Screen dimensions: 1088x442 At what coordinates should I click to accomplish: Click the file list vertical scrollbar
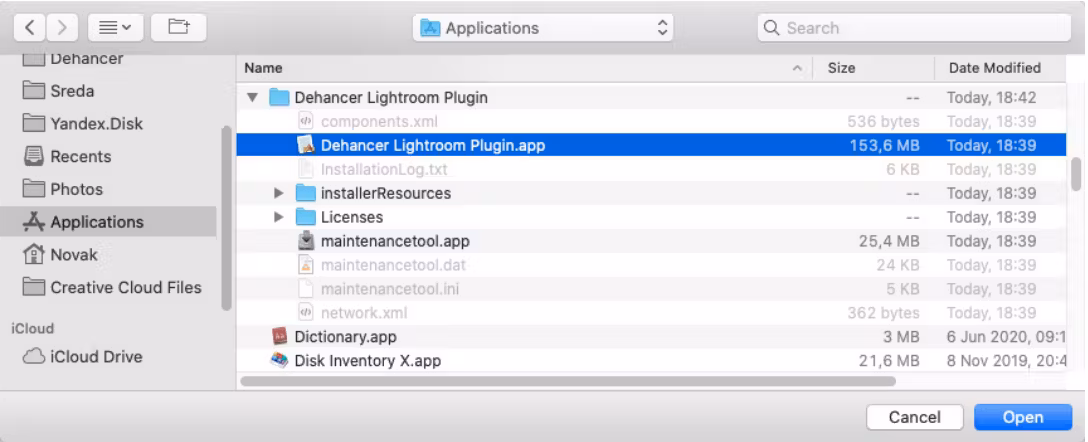click(1076, 173)
